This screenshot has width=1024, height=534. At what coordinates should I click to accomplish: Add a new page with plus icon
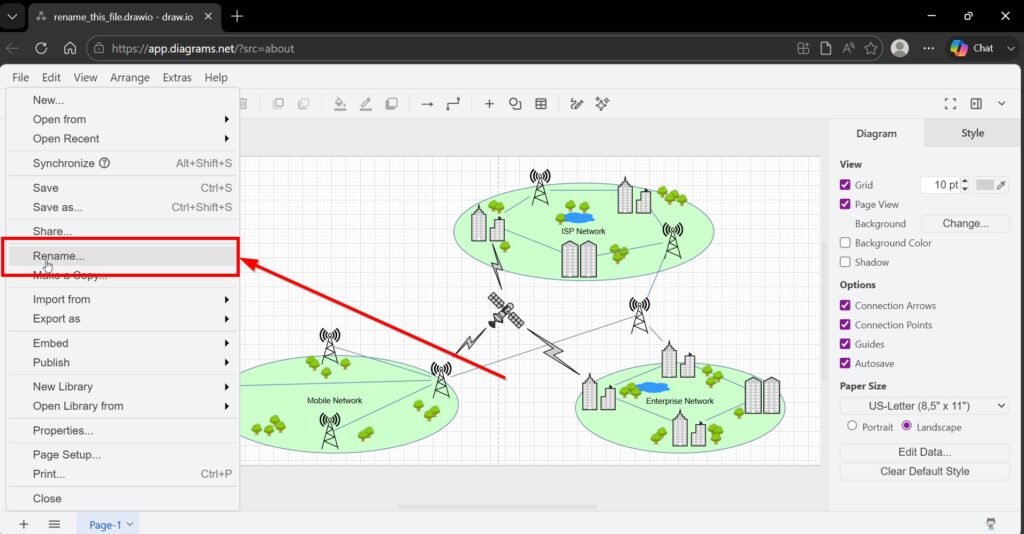23,524
